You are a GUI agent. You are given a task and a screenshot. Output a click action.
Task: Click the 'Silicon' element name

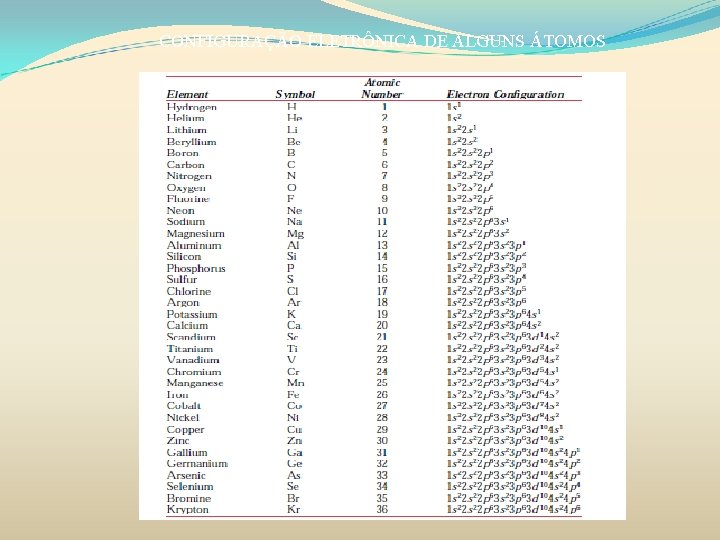coord(184,256)
